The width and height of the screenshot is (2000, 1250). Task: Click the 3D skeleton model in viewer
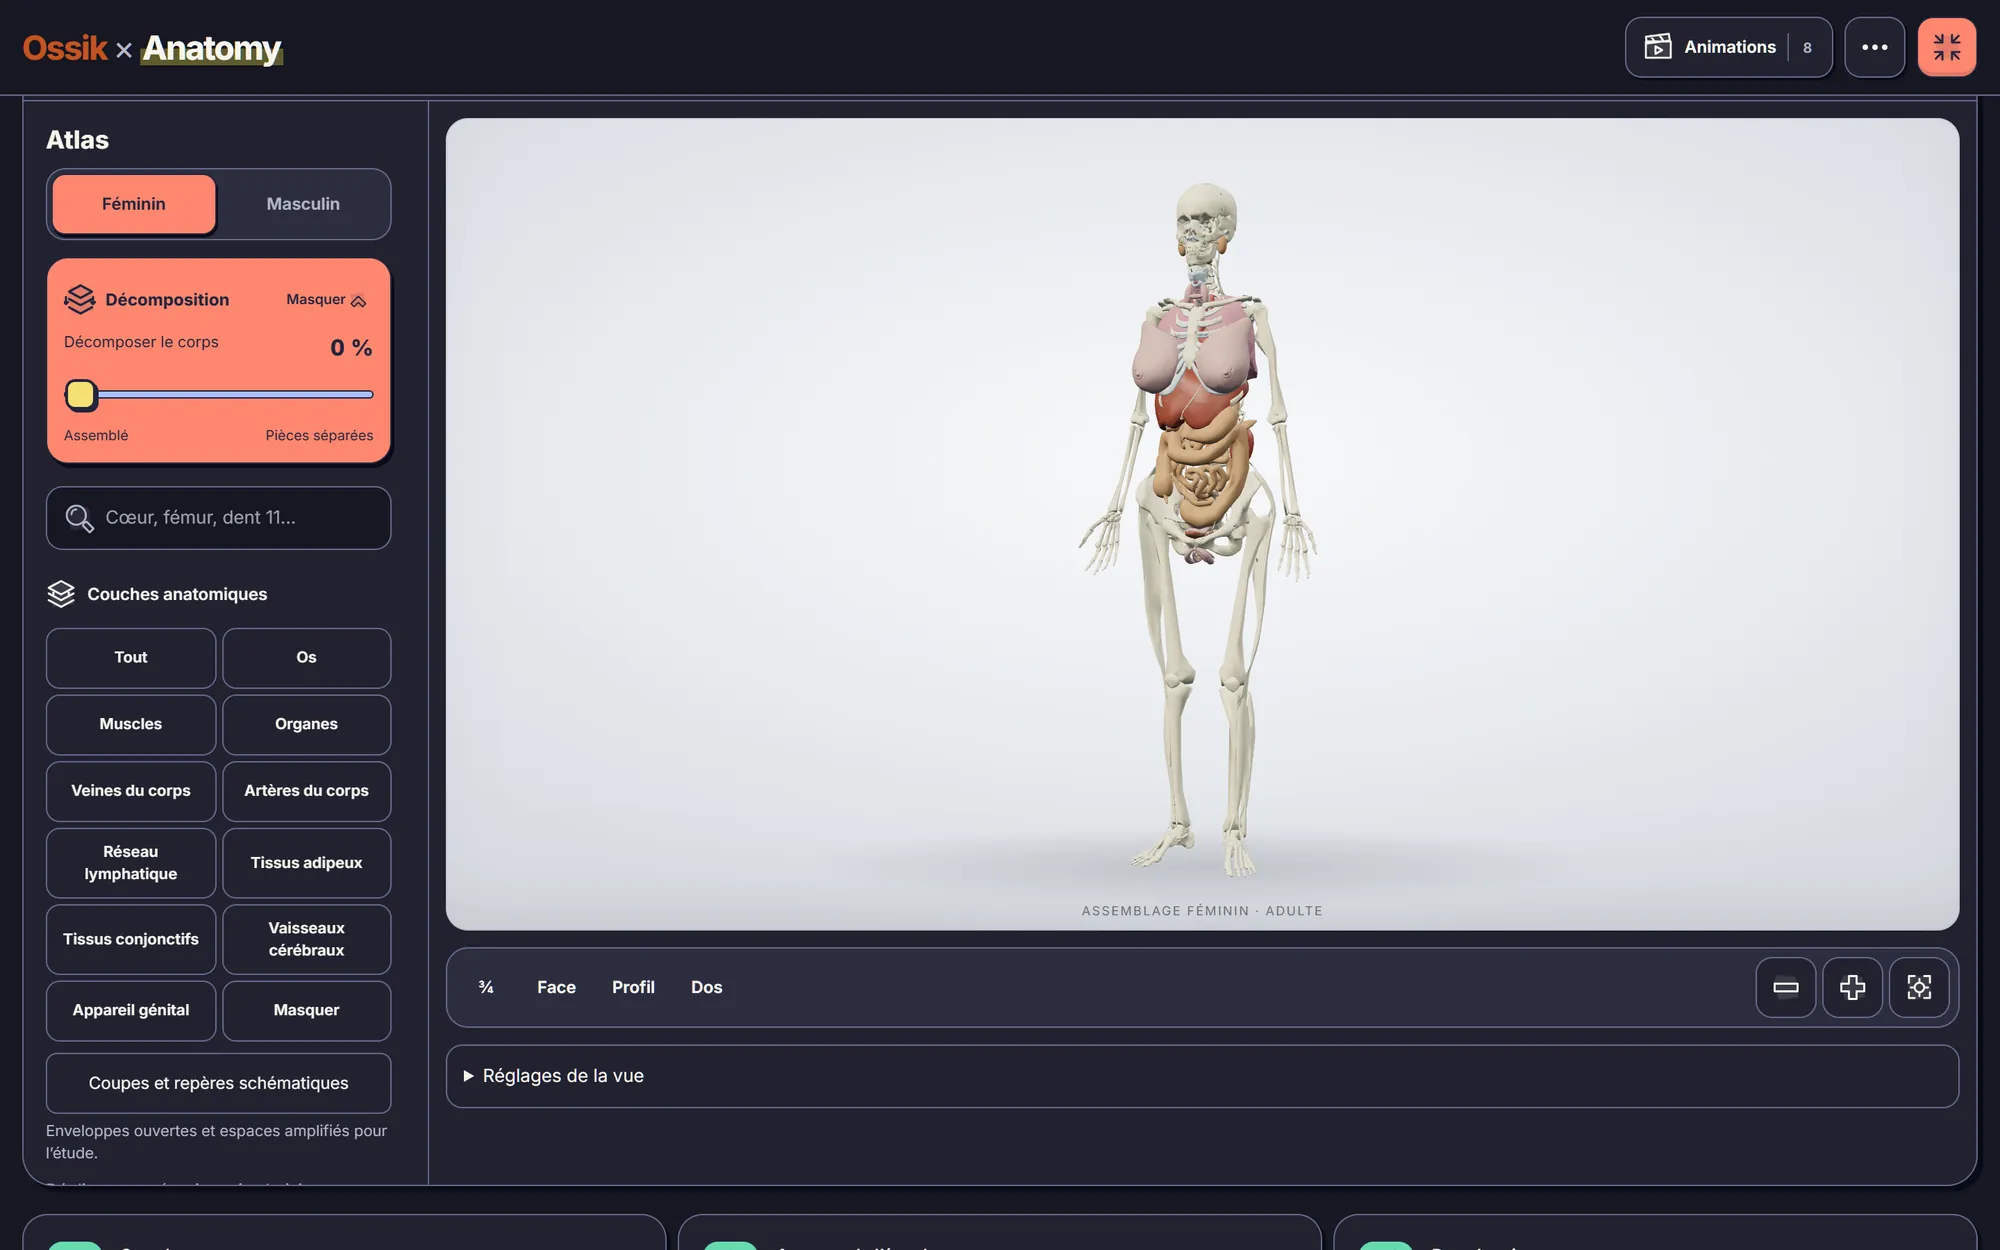click(x=1200, y=530)
